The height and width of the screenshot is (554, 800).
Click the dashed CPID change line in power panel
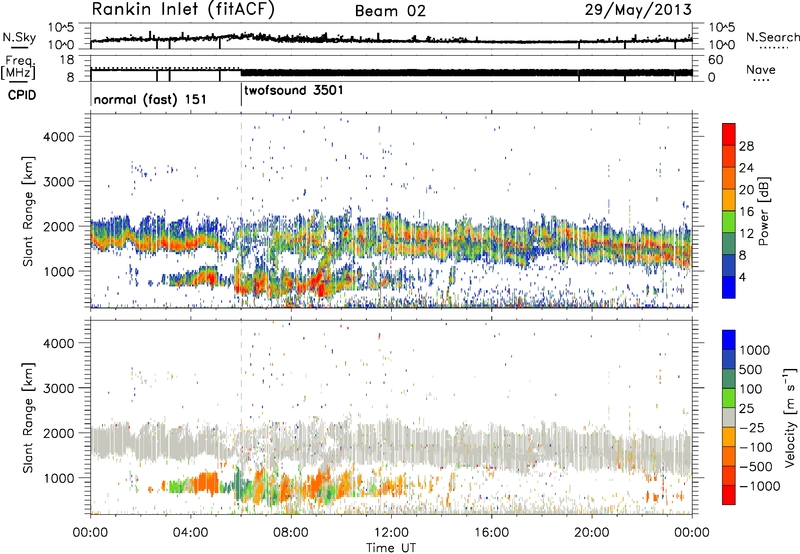[x=241, y=211]
